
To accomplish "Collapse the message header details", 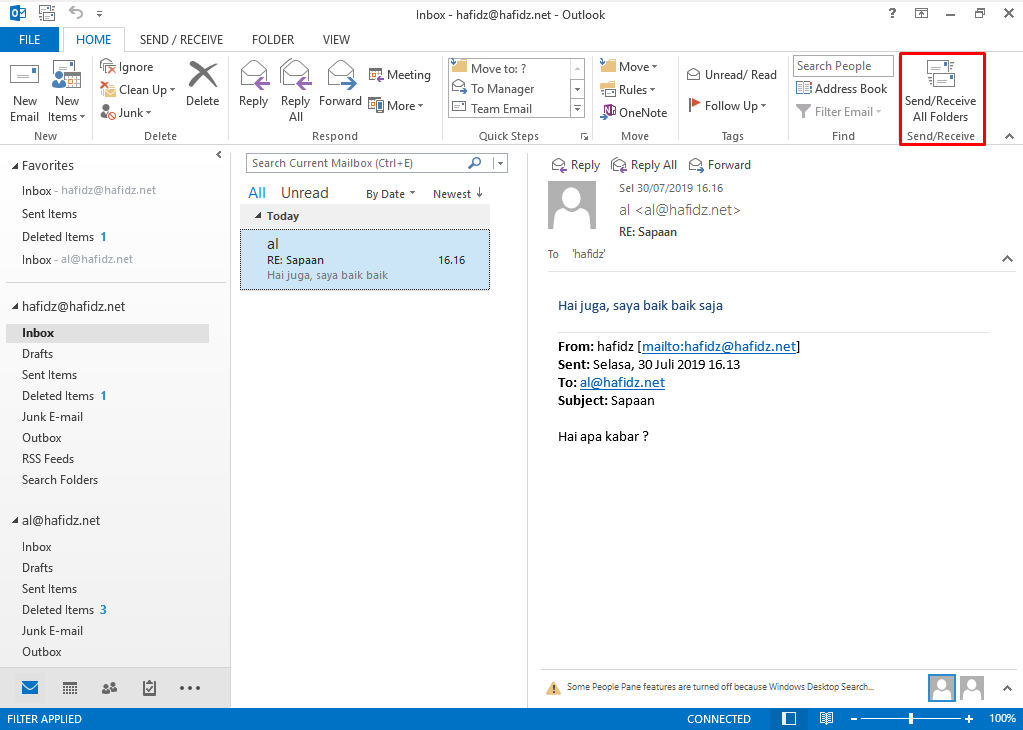I will tap(1007, 259).
